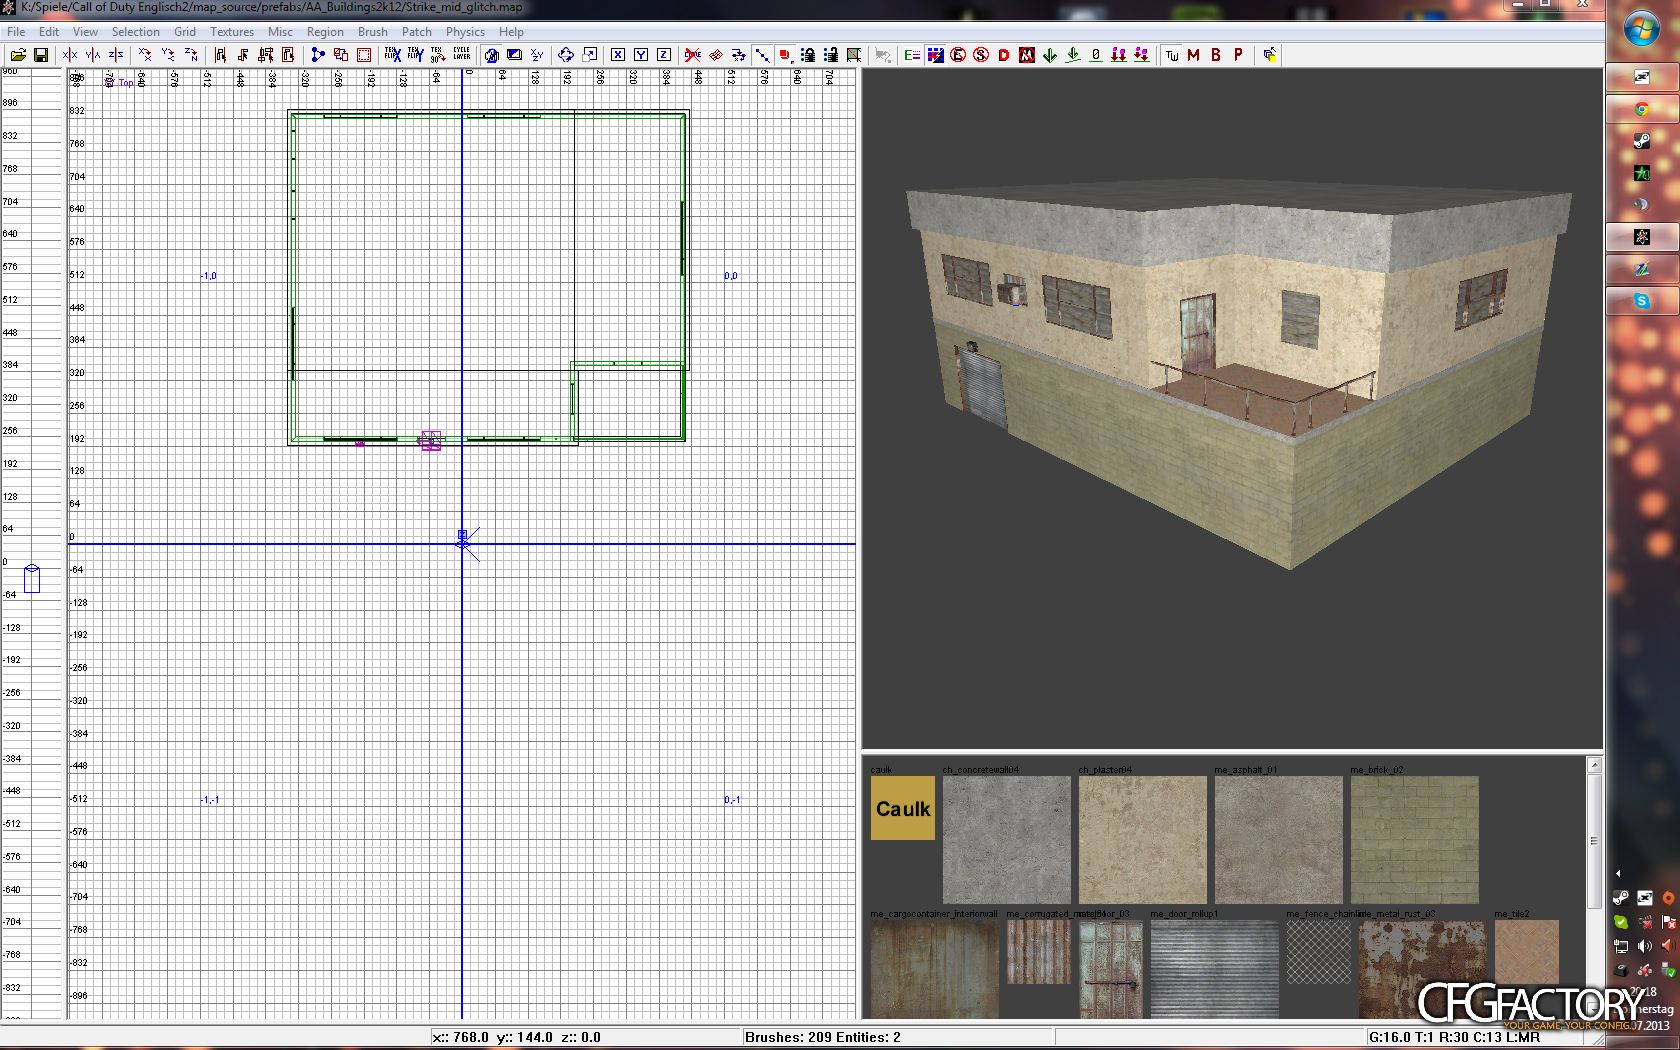The image size is (1680, 1050).
Task: Select the scale tool icon
Action: coord(590,55)
